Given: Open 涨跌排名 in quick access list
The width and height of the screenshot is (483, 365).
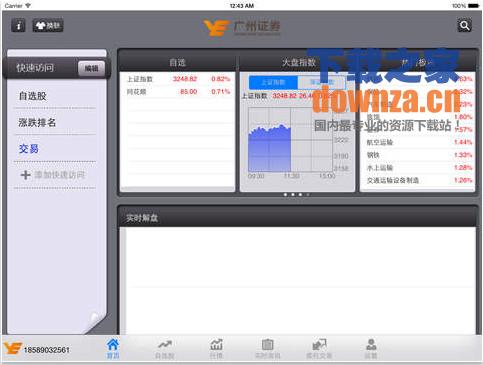Looking at the screenshot, I should [37, 123].
